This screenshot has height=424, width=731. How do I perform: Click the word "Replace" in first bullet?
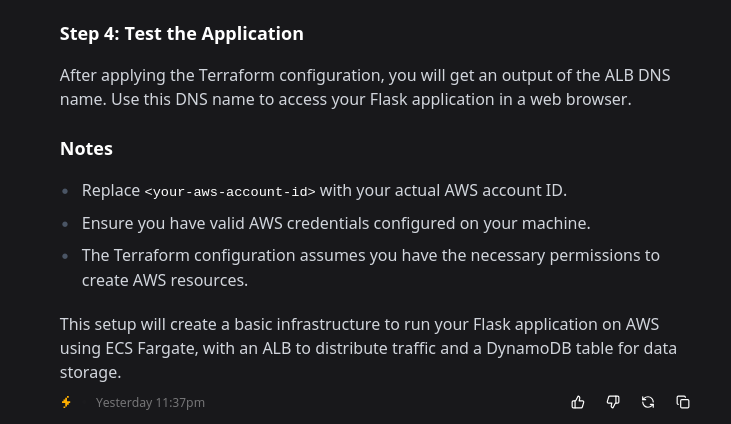[x=111, y=190]
